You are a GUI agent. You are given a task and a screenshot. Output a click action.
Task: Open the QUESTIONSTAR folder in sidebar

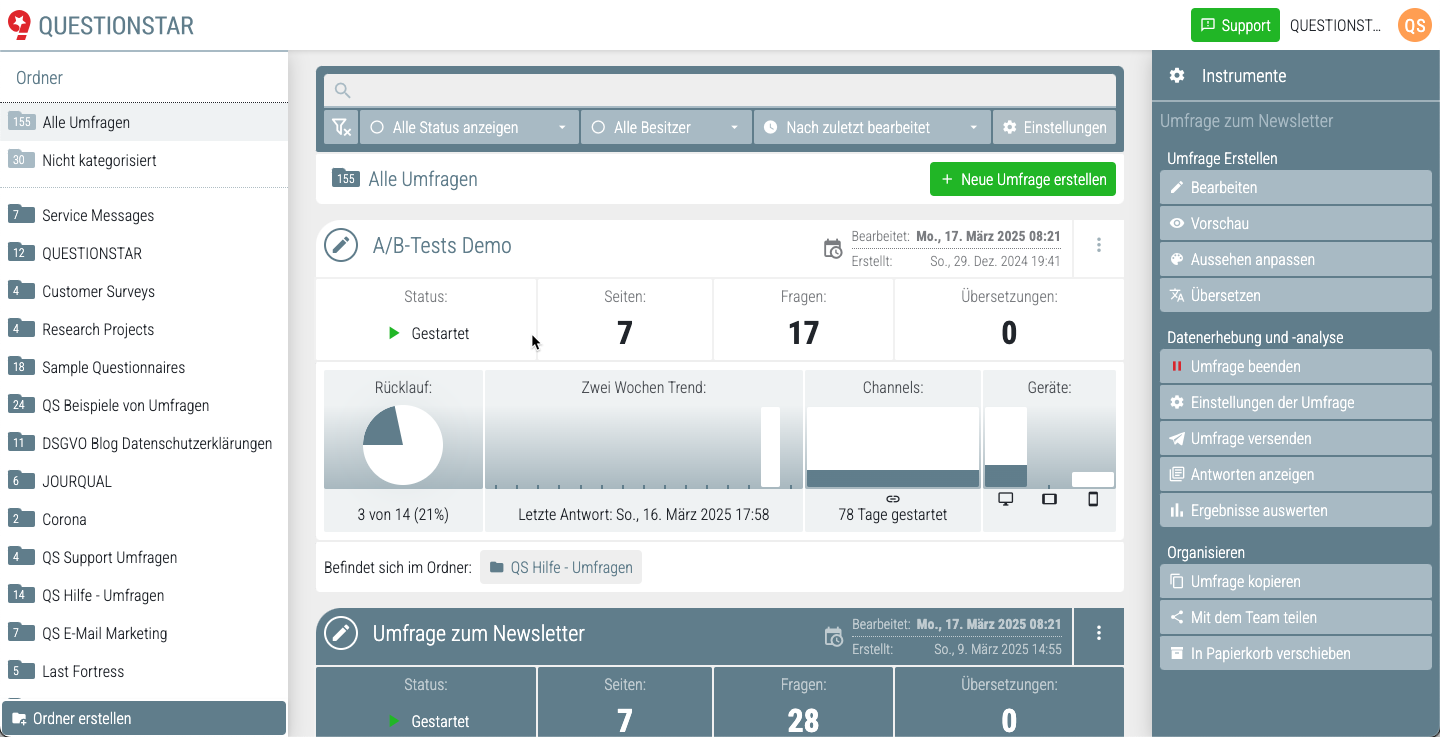[144, 253]
